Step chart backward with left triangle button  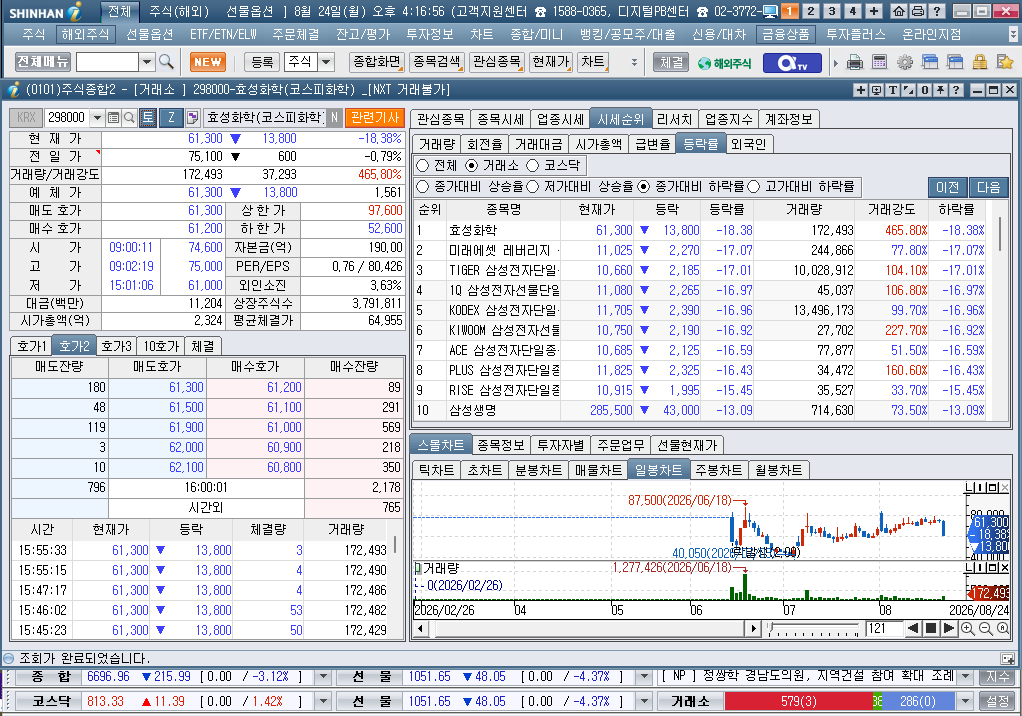[x=913, y=629]
